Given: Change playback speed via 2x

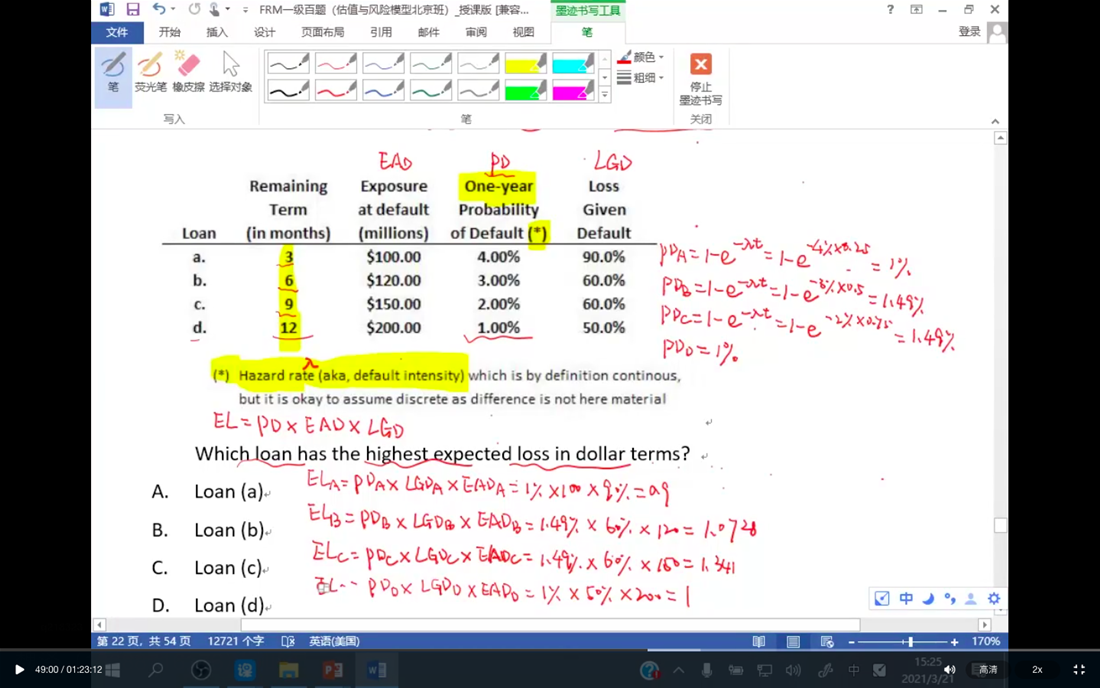Looking at the screenshot, I should click(1037, 670).
